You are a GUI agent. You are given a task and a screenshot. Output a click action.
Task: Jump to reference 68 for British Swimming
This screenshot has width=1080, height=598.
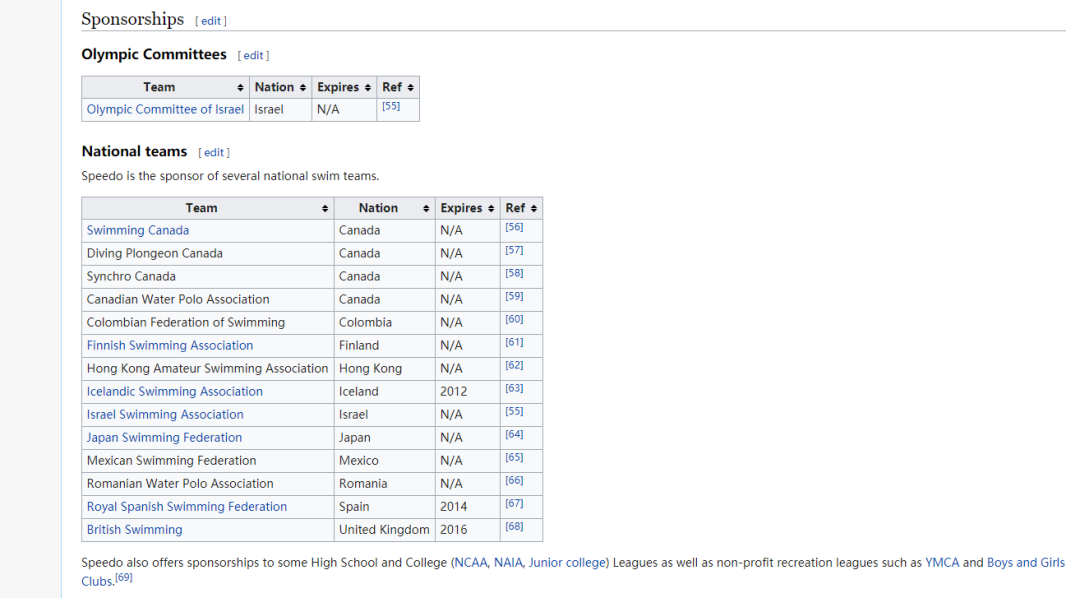(x=514, y=527)
